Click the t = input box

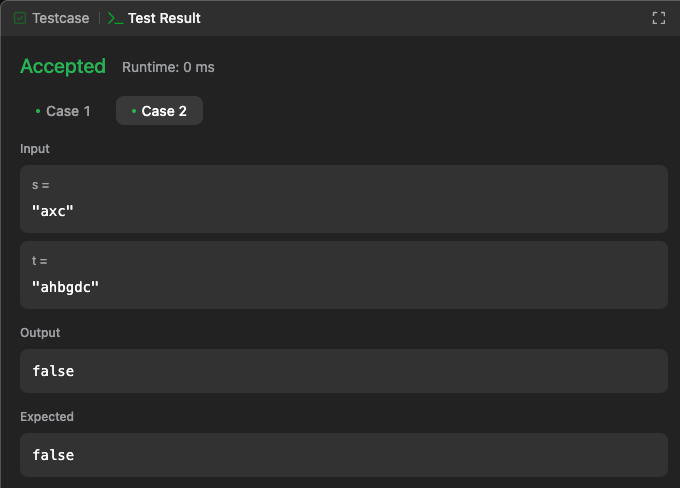(x=343, y=275)
